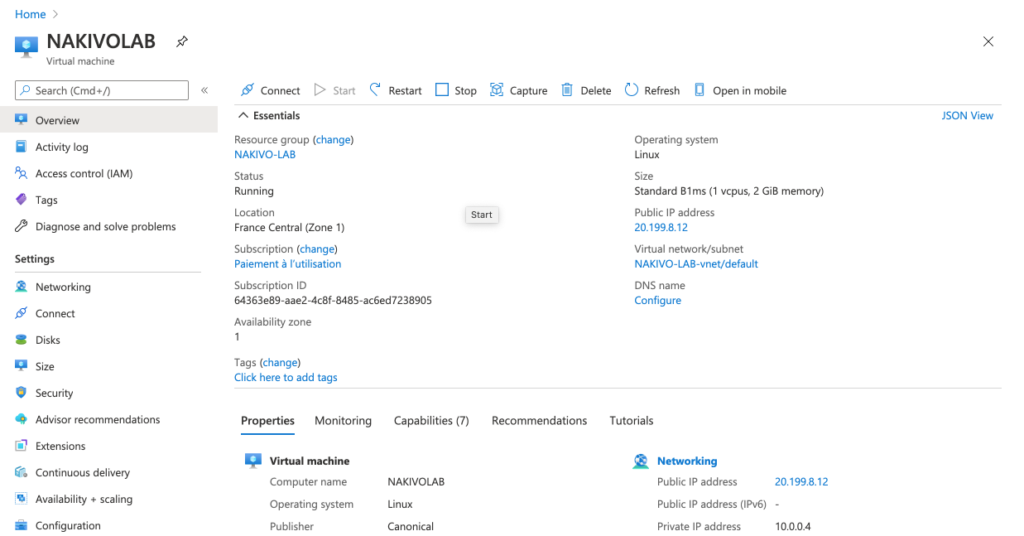Collapse the sidebar with double chevron
The width and height of the screenshot is (1024, 536).
tap(204, 90)
